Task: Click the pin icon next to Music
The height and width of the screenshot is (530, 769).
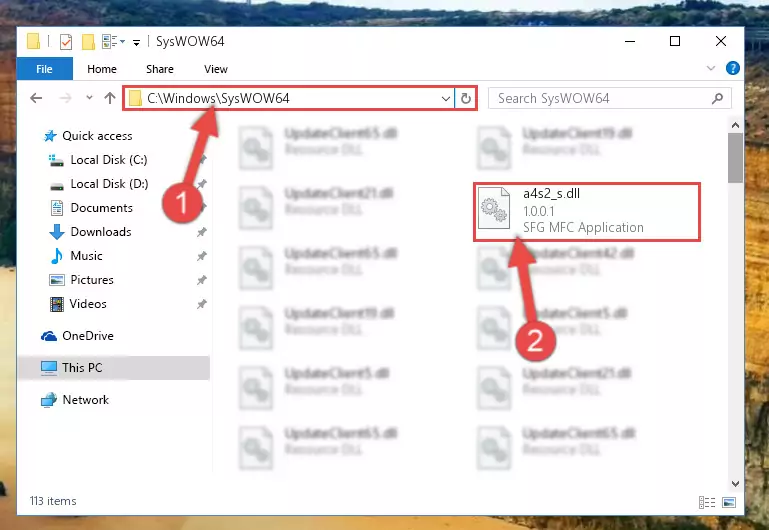Action: pyautogui.click(x=202, y=256)
